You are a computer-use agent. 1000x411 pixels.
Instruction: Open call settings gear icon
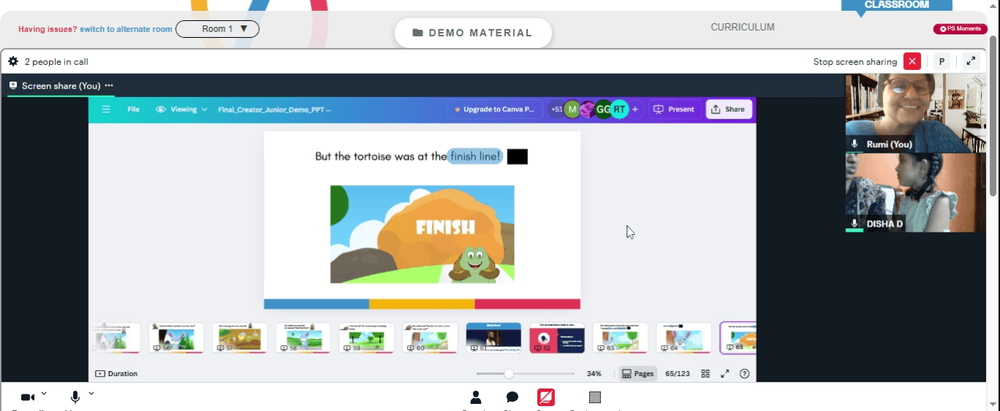click(13, 62)
